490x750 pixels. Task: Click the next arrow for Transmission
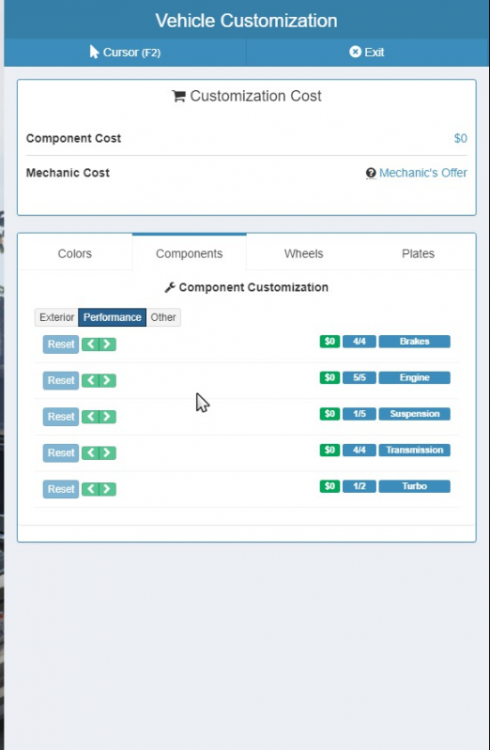point(107,453)
